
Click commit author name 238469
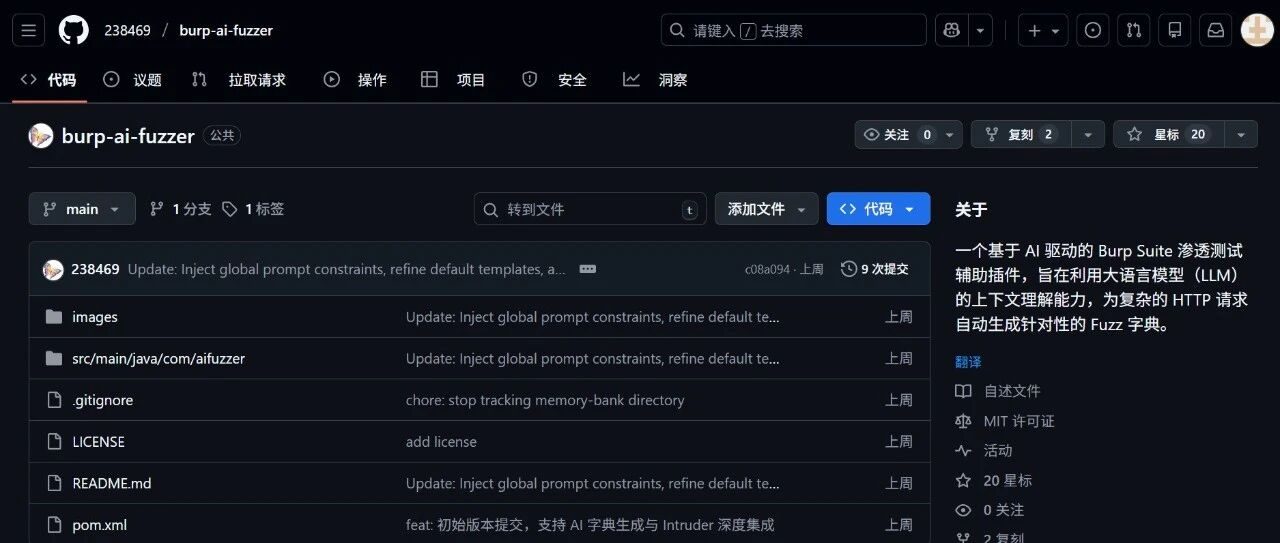[95, 269]
